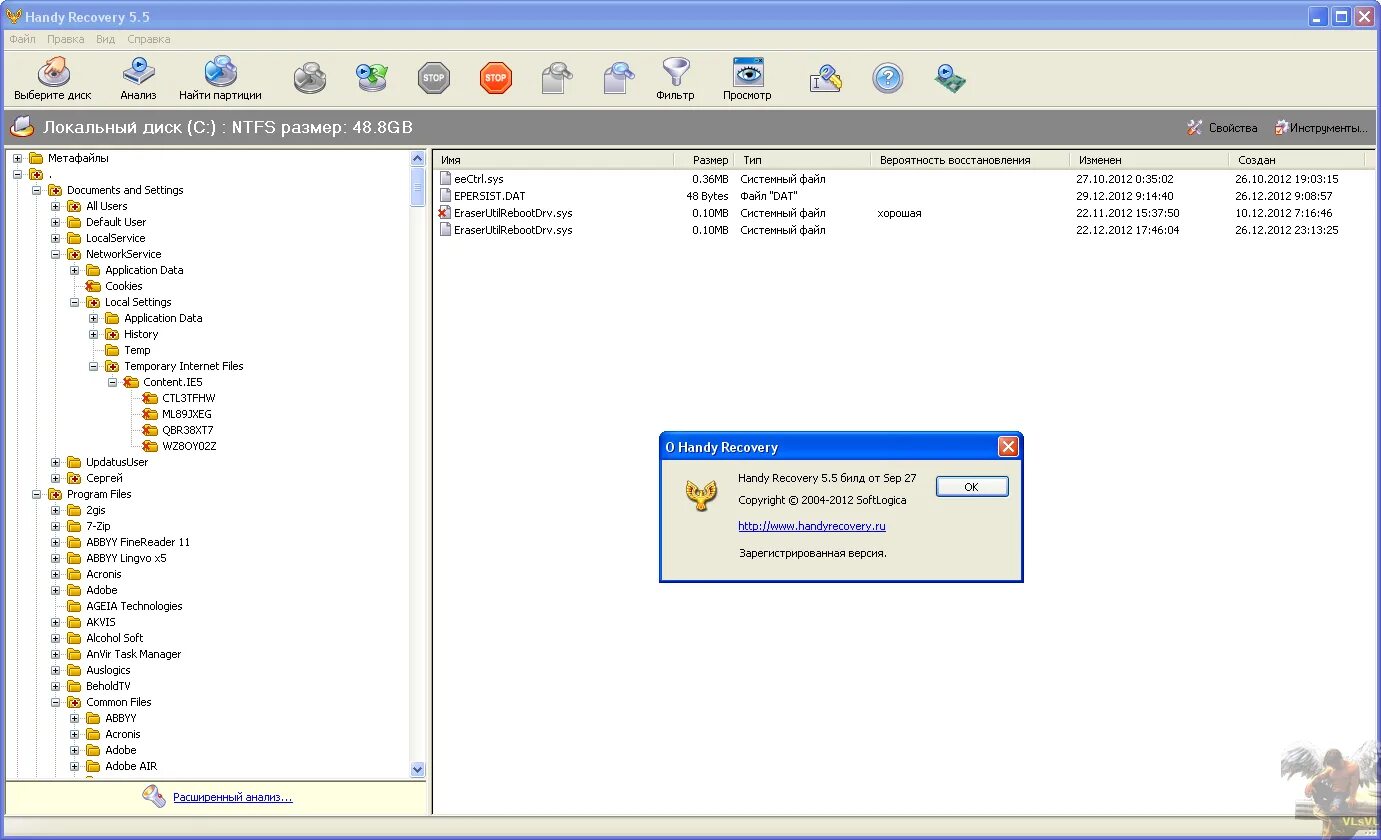Click the Cookies deleted folder icon
This screenshot has width=1381, height=840.
tap(94, 286)
